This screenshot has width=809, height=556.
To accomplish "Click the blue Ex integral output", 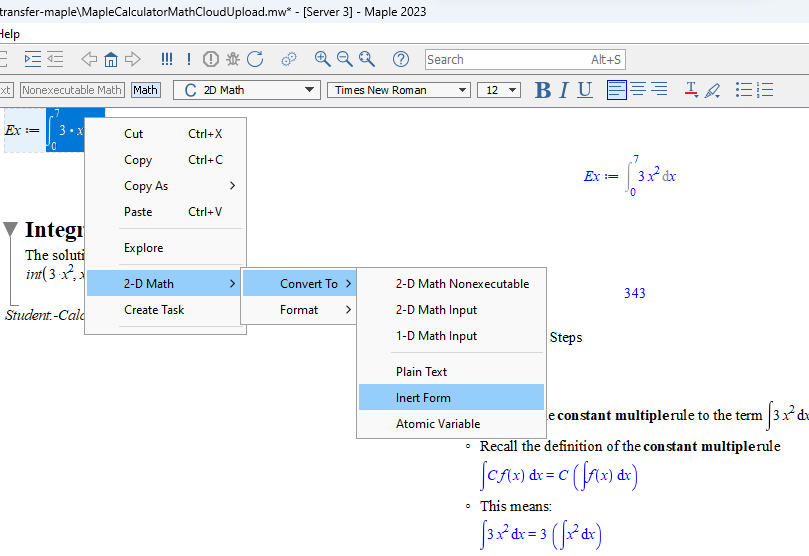I will point(629,176).
